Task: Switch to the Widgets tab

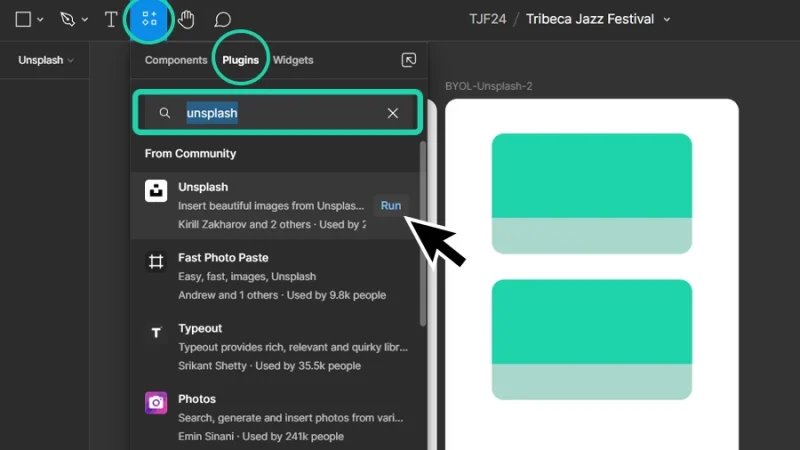Action: tap(293, 60)
